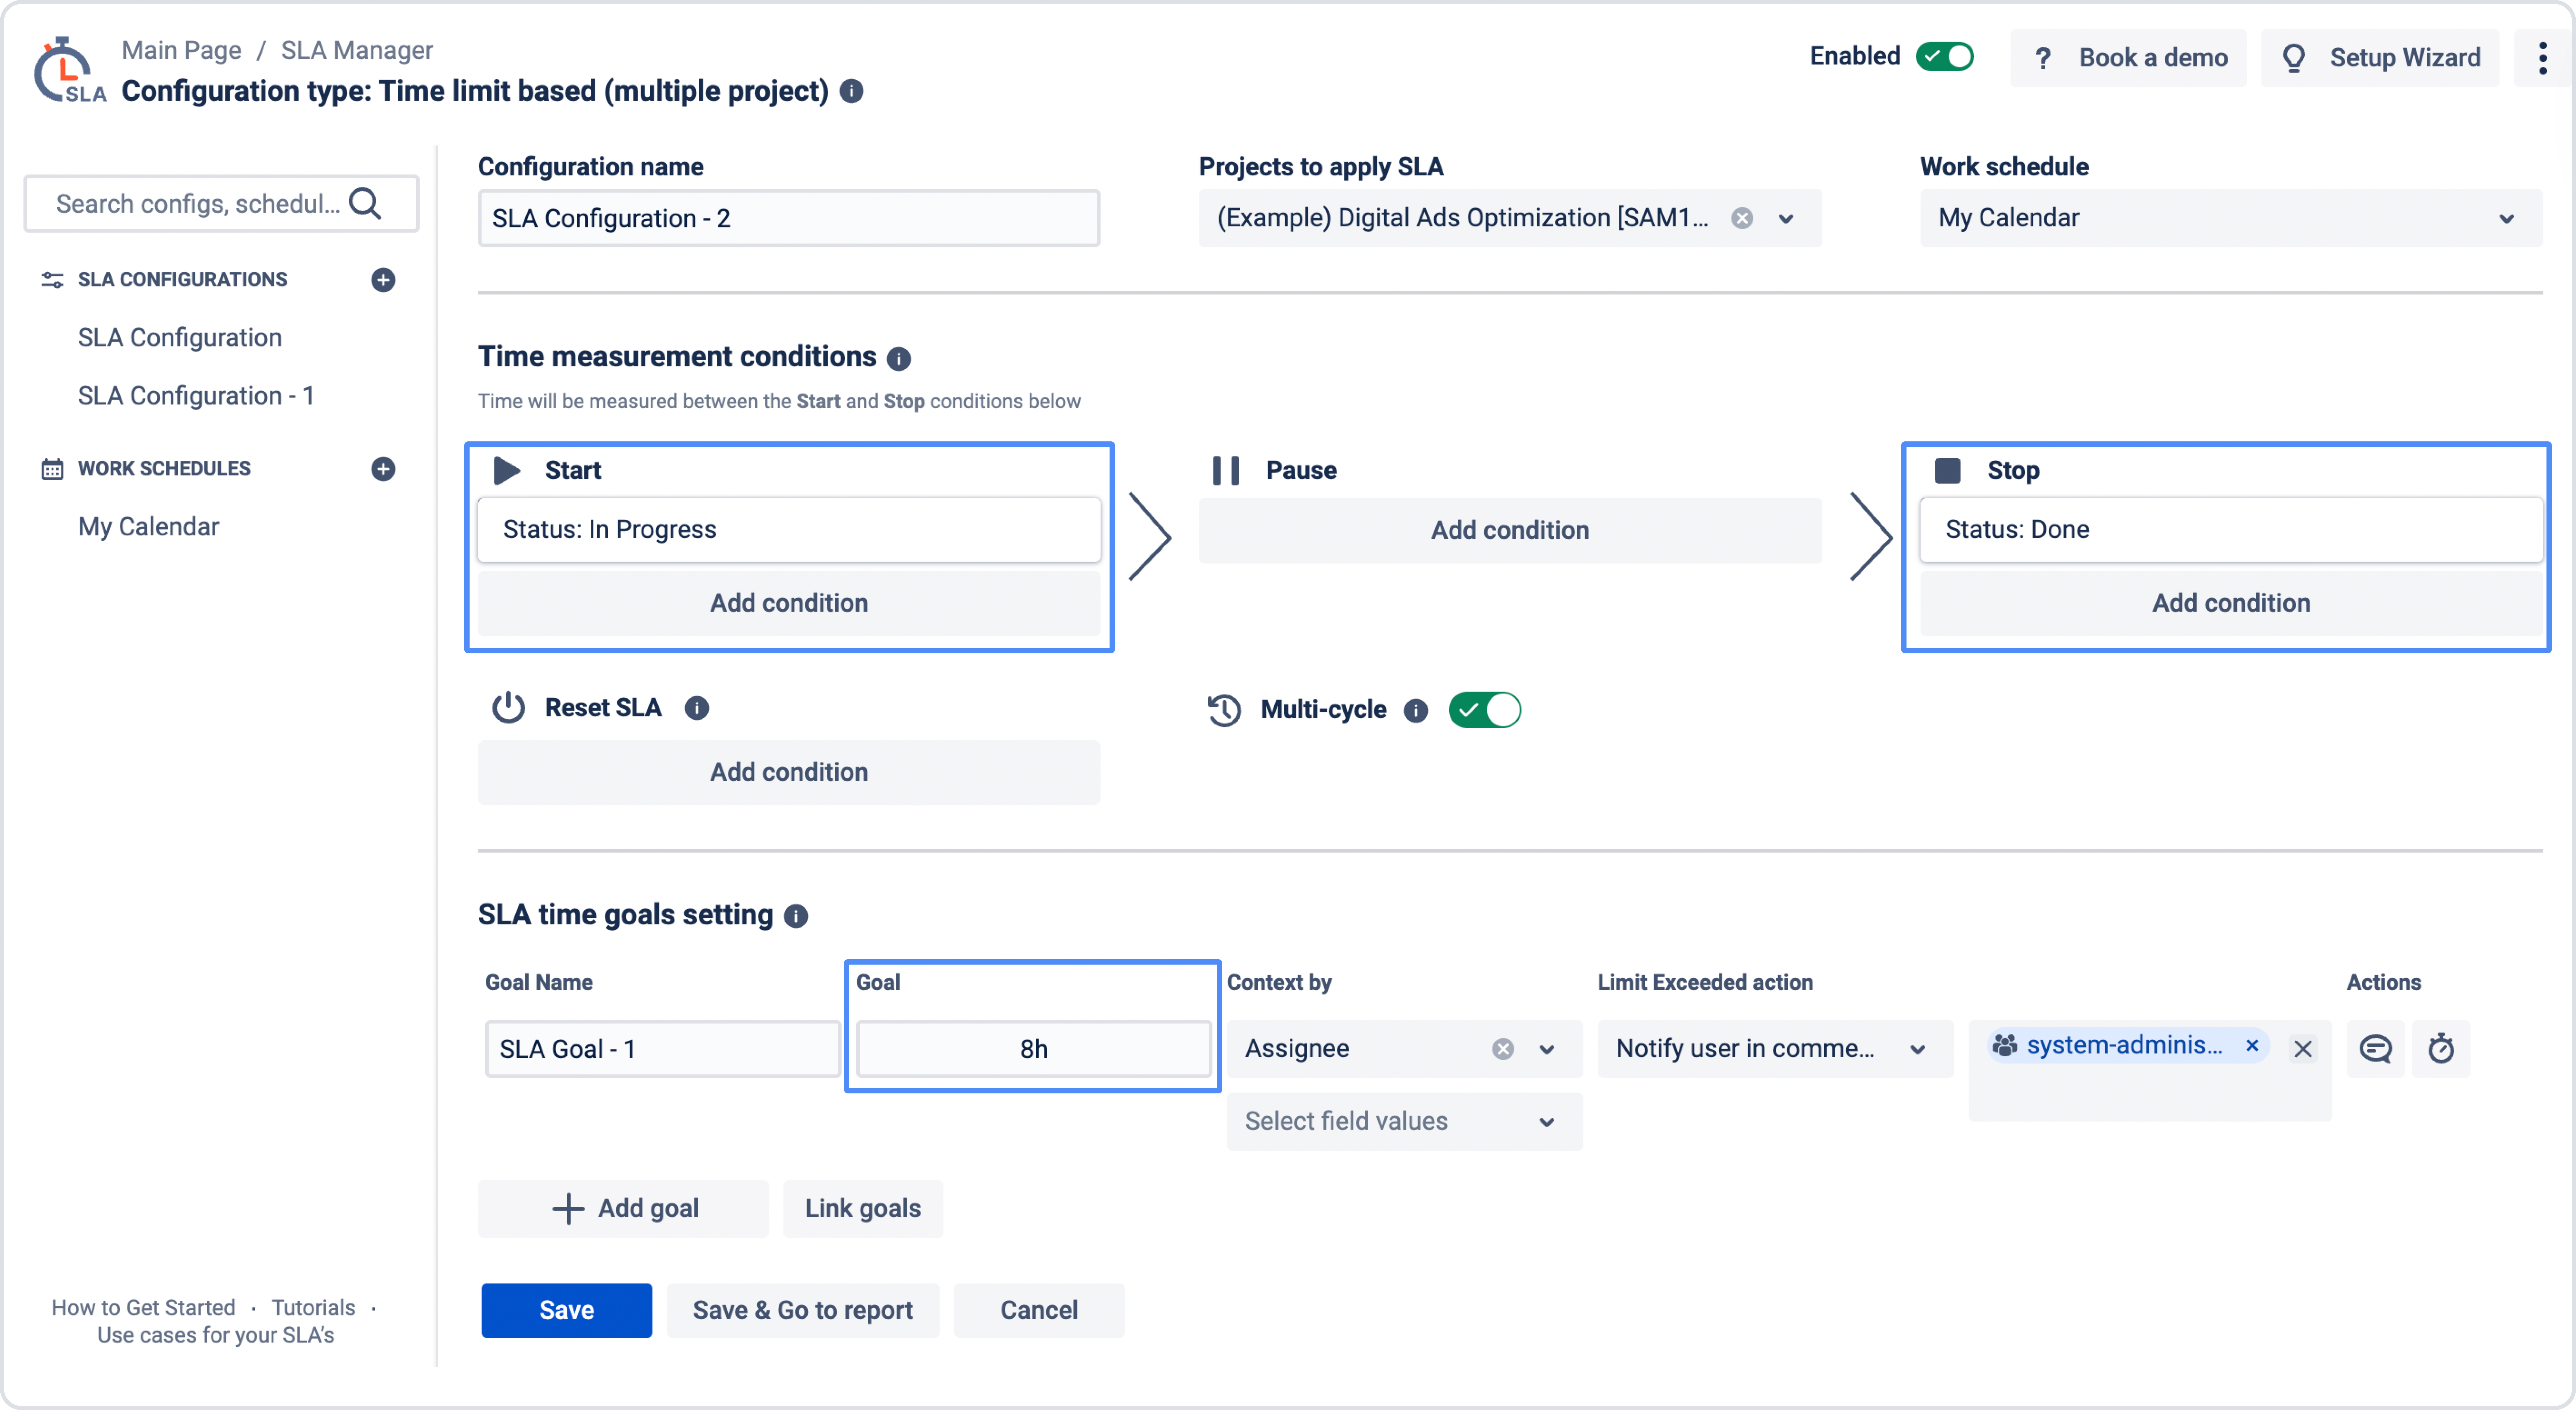Click the add SLA configuration plus icon
The image size is (2576, 1410).
coord(383,280)
